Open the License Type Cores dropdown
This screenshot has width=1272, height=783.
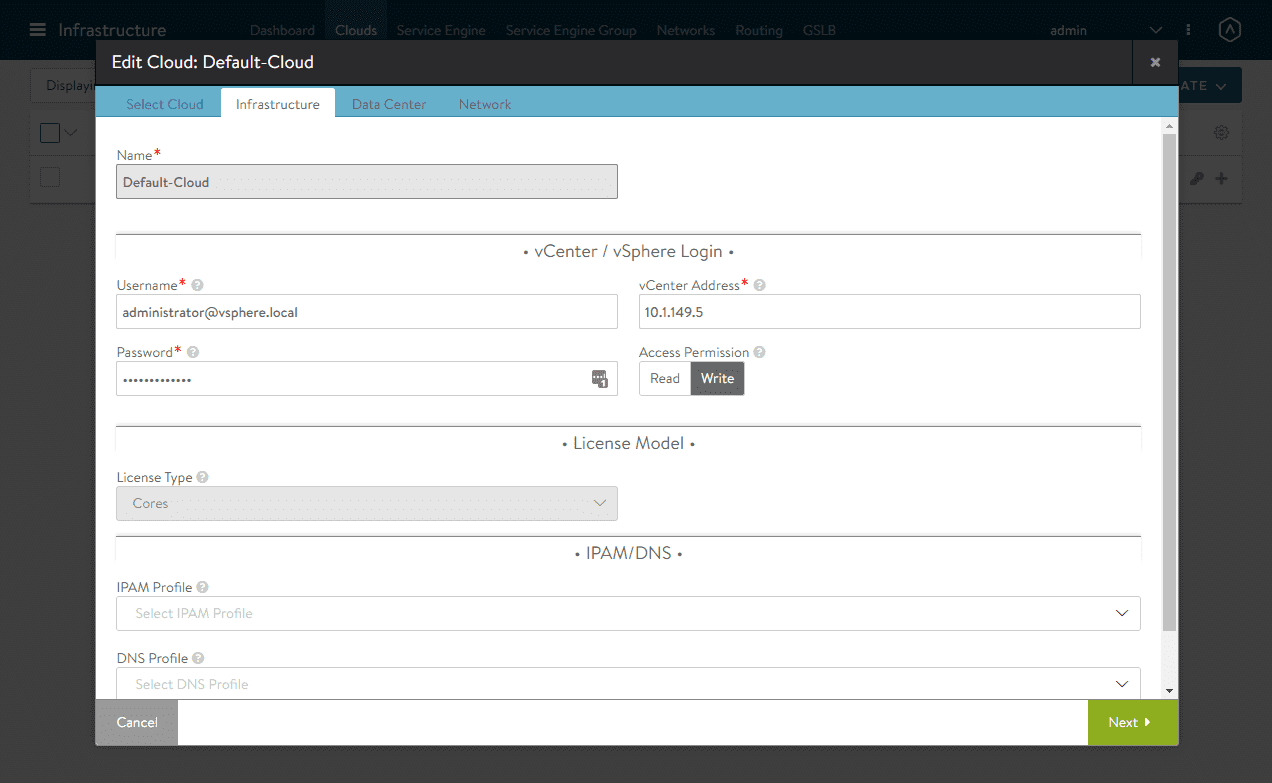click(x=367, y=503)
